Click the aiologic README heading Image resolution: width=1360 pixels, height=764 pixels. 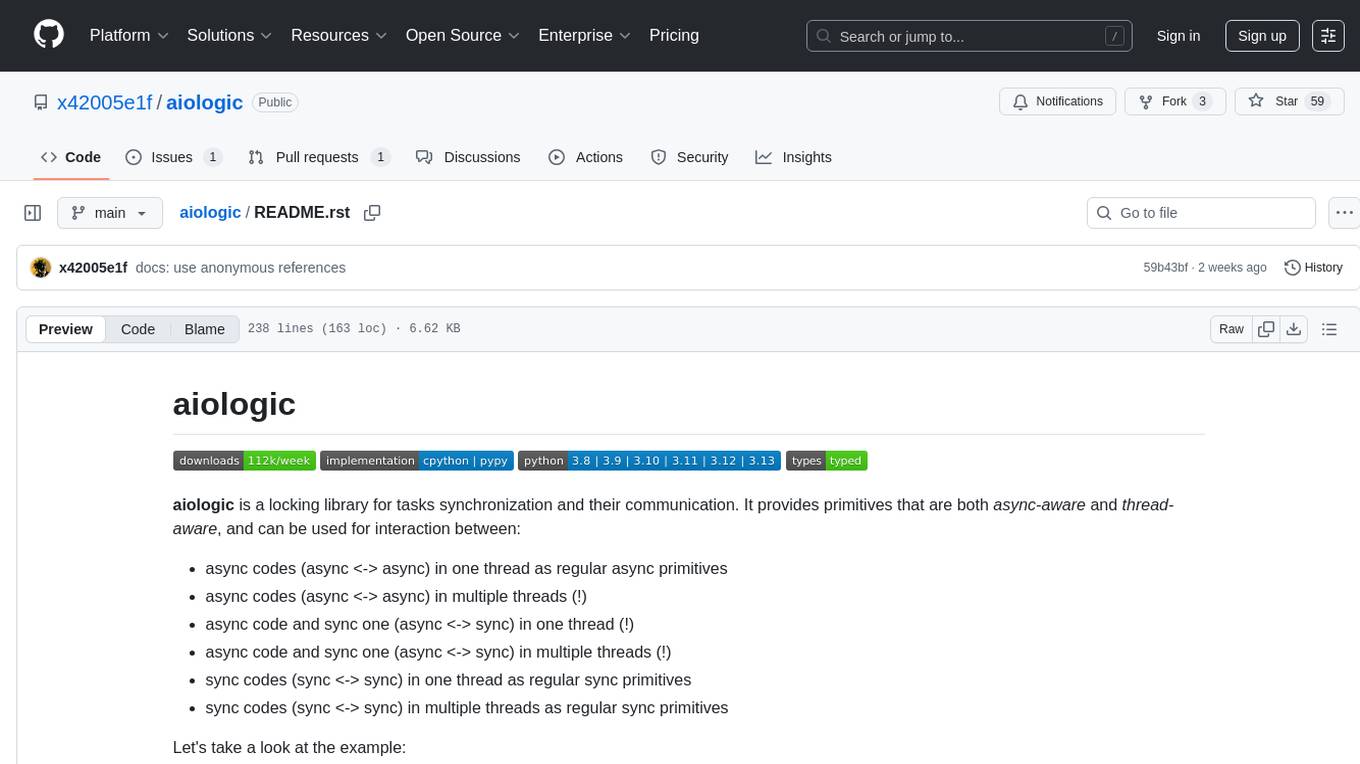click(234, 404)
